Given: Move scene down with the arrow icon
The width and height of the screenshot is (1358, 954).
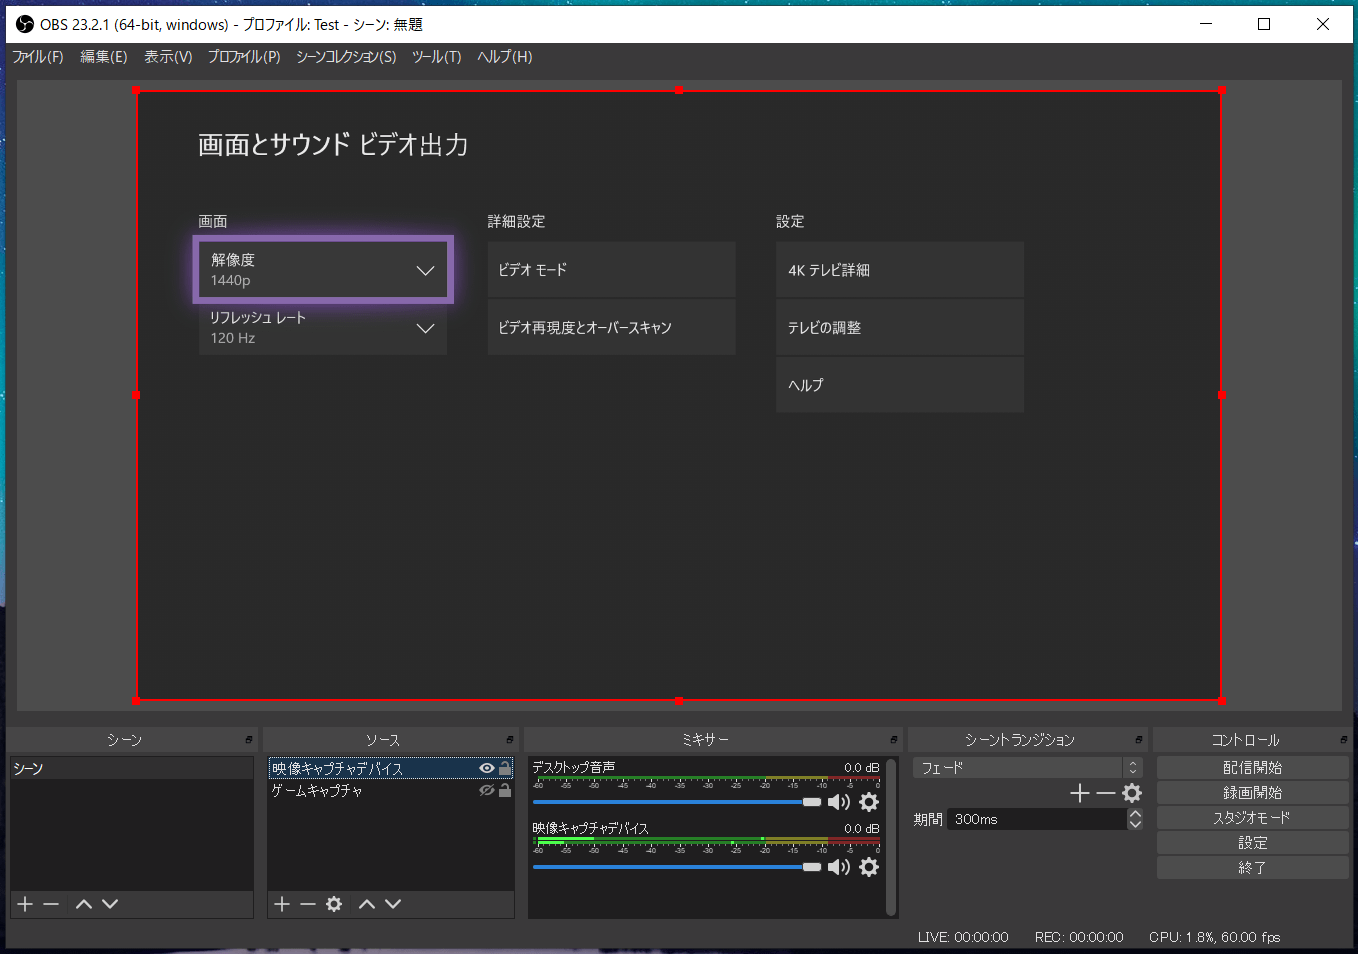Looking at the screenshot, I should point(110,904).
